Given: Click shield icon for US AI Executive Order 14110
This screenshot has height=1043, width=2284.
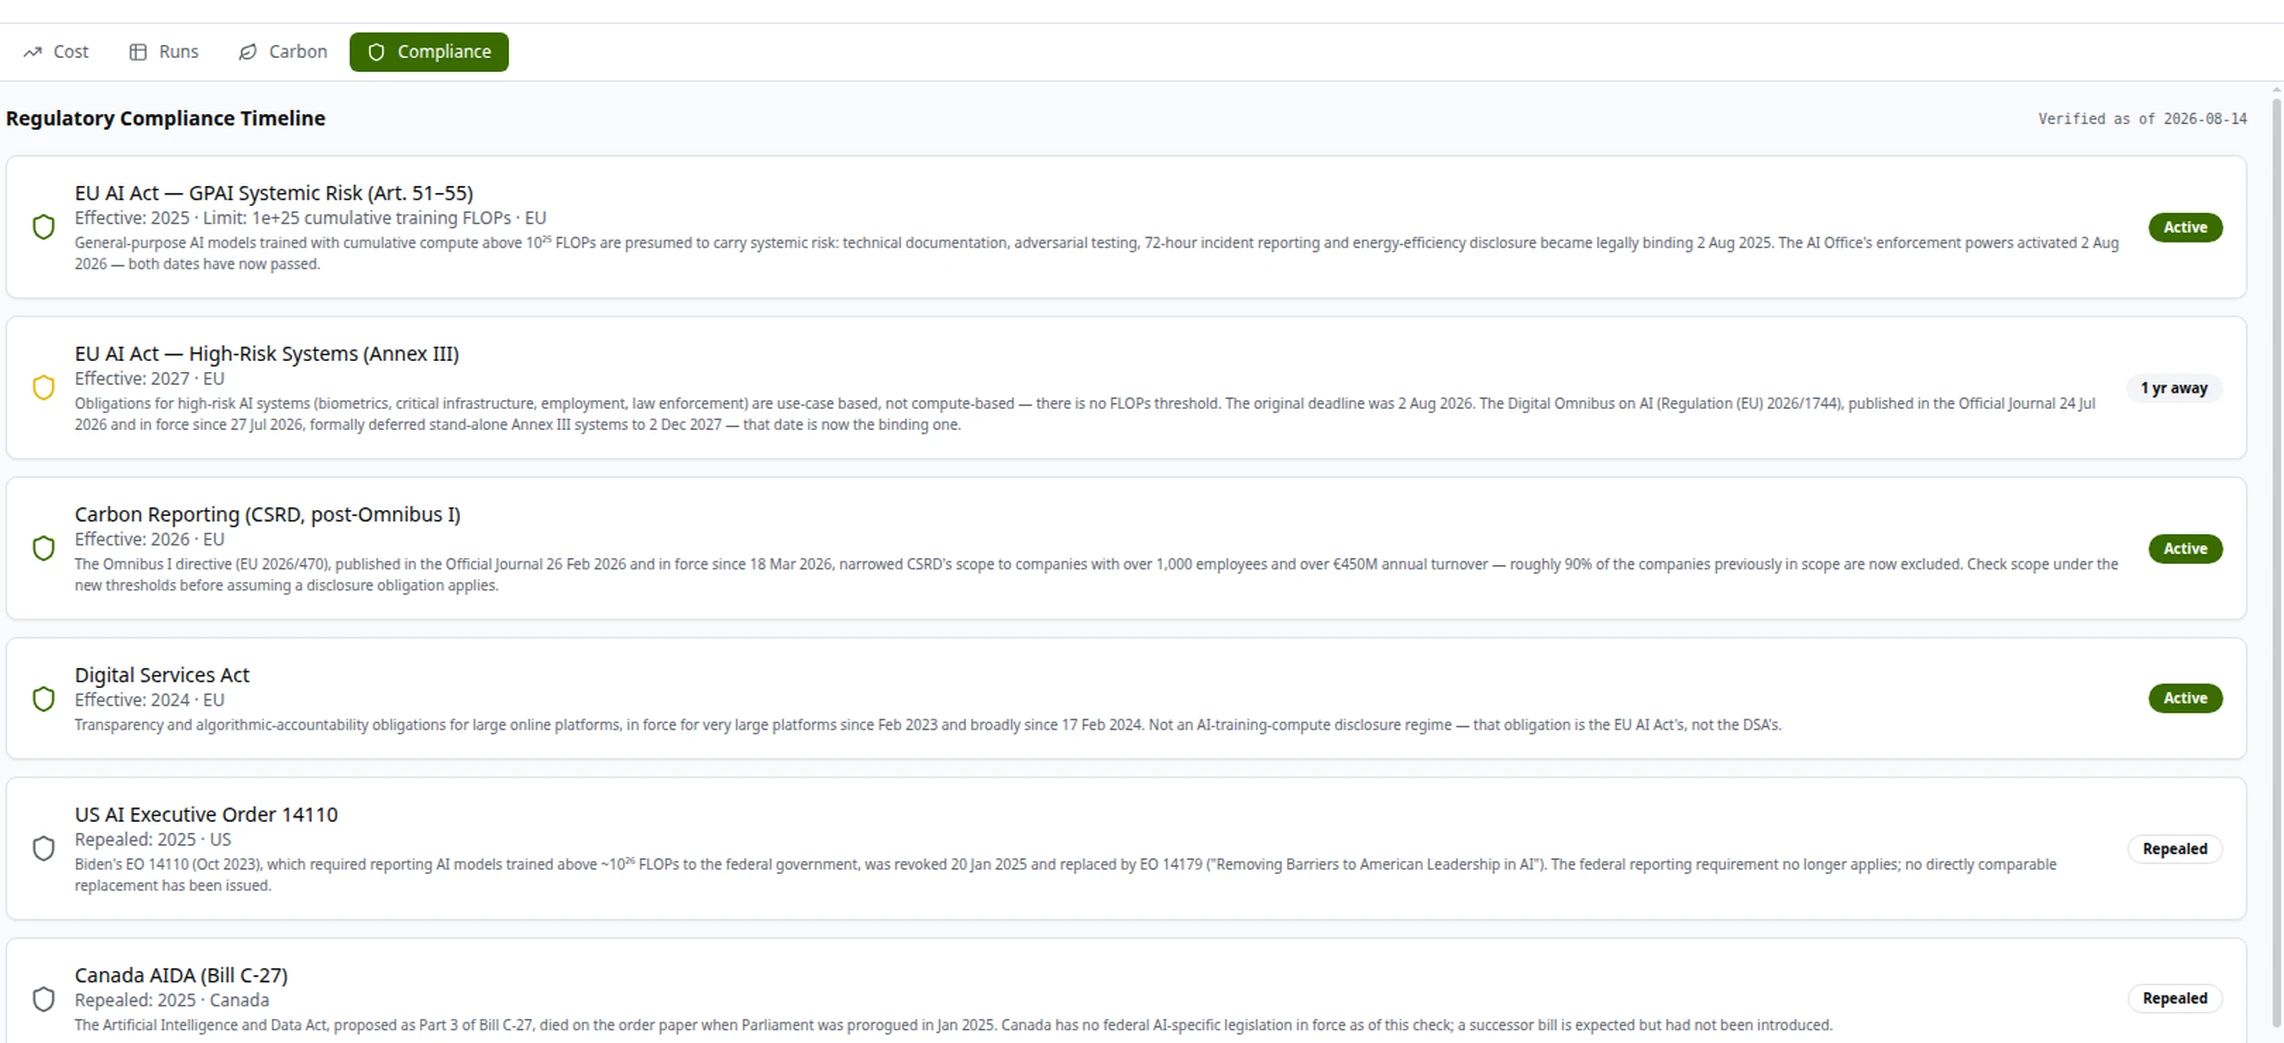Looking at the screenshot, I should pos(44,849).
